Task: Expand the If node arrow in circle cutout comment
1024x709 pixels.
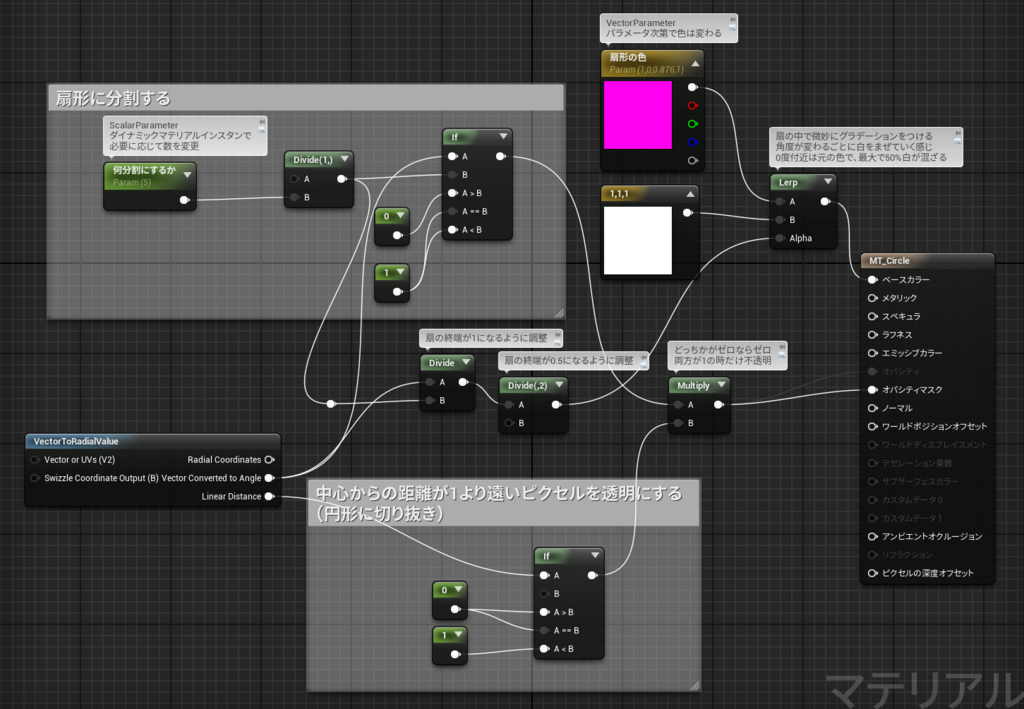Action: coord(595,556)
